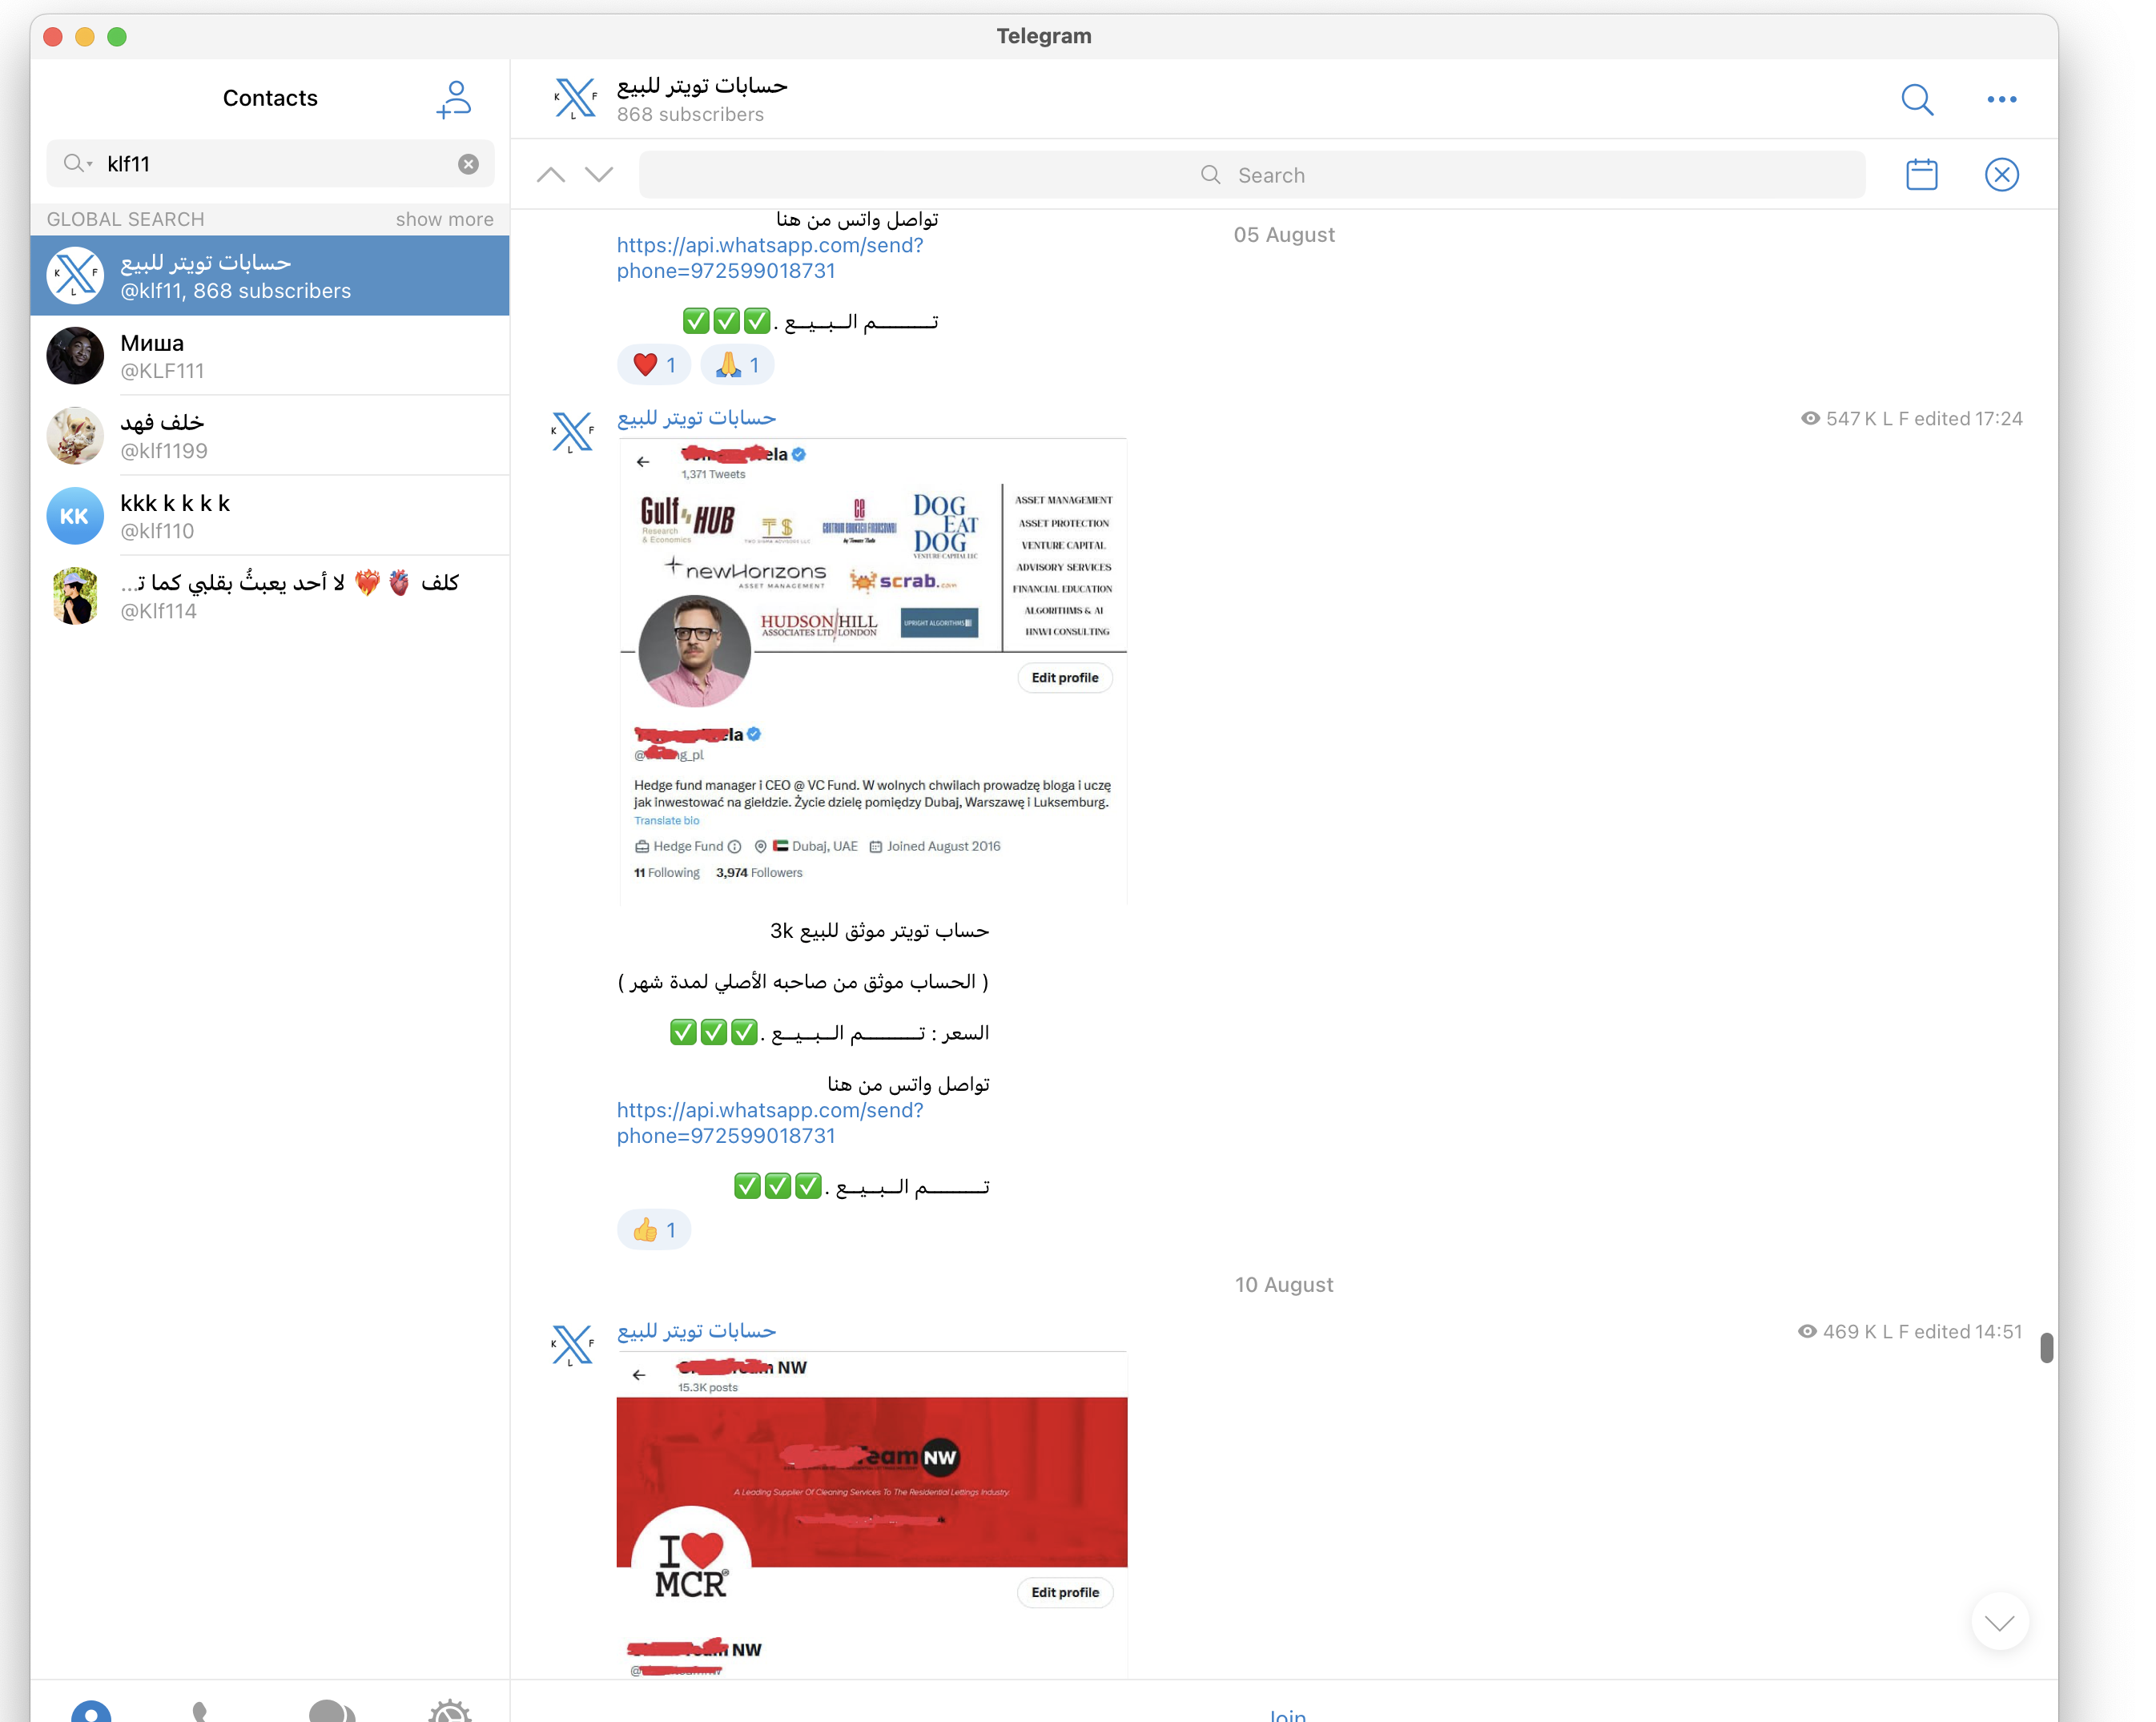Click sender name on 17:24 post
The image size is (2156, 1722).
[x=696, y=418]
